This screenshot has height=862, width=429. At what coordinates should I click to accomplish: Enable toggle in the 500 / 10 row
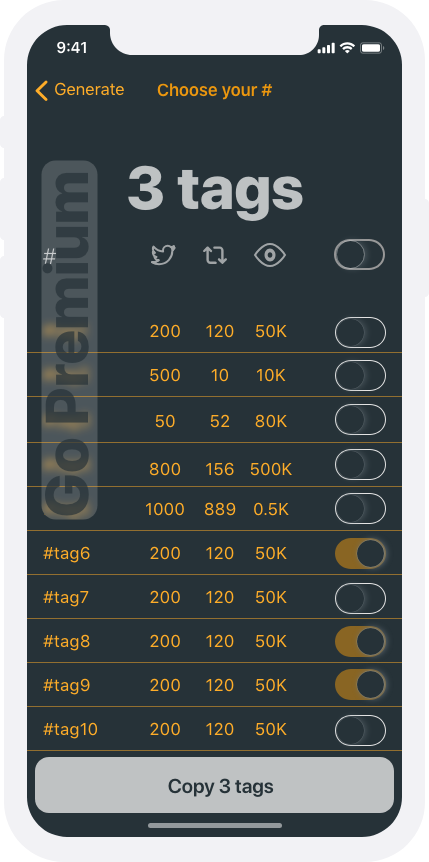tap(360, 375)
